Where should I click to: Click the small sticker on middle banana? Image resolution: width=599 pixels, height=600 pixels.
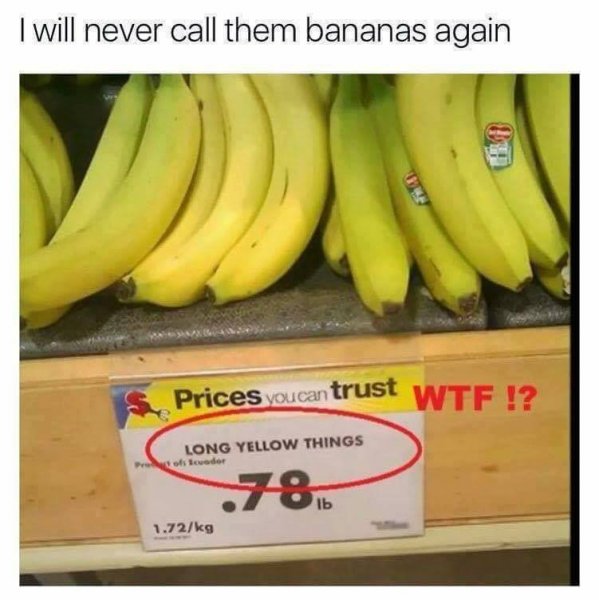pos(418,188)
